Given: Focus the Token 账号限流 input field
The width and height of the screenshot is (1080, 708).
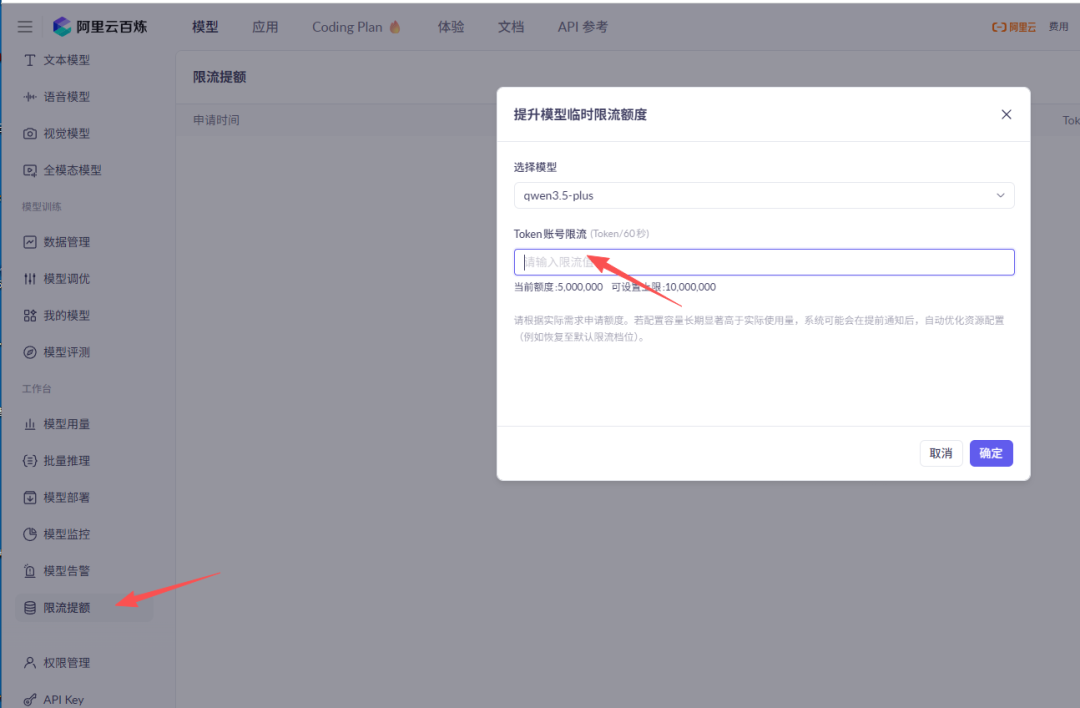Looking at the screenshot, I should 763,262.
